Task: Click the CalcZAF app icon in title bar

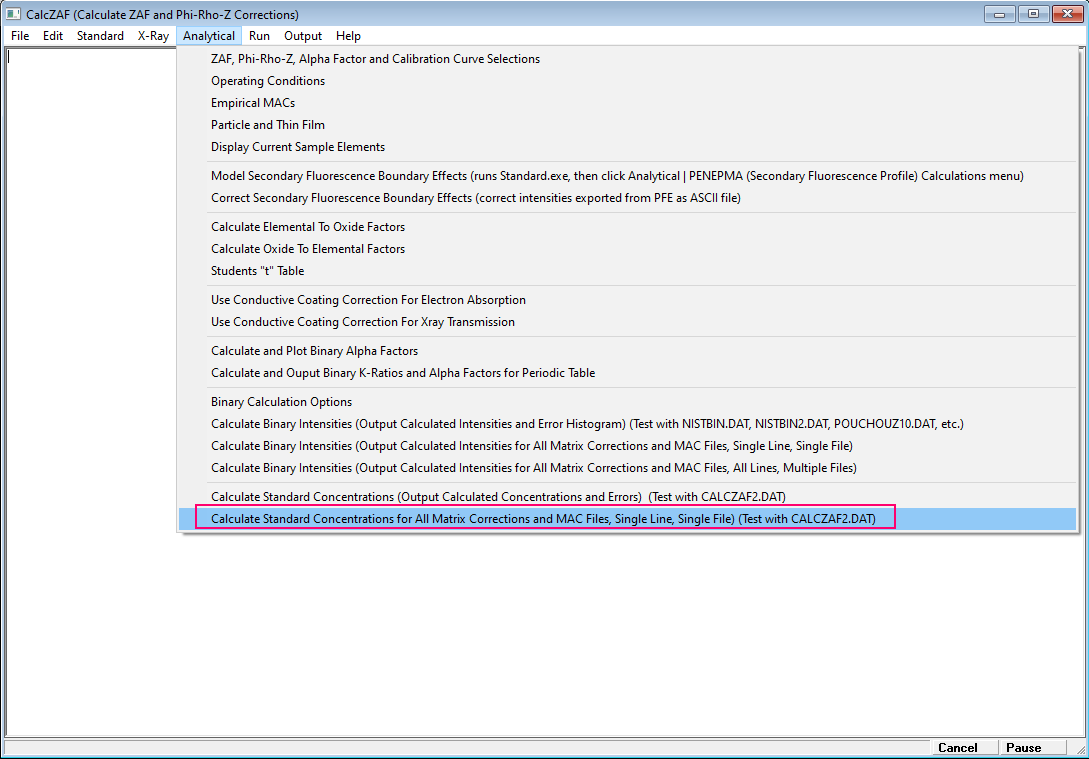Action: 14,15
